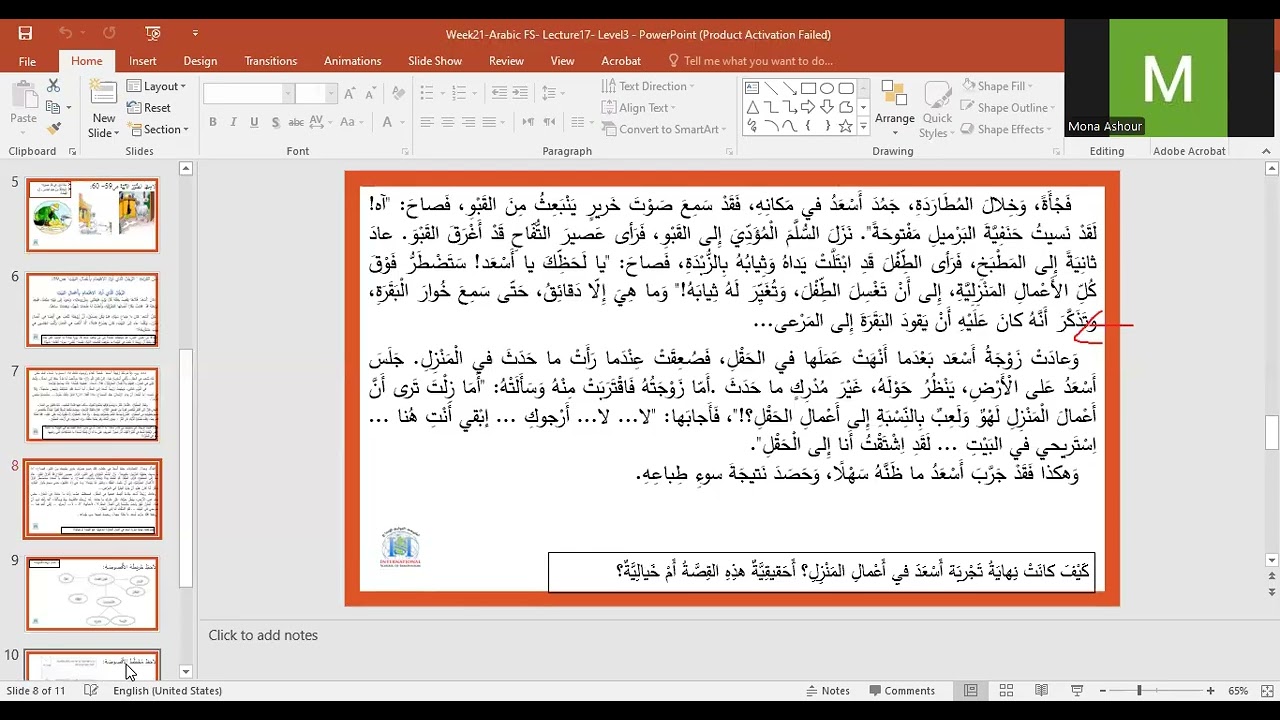Switch to the Animations tab
The image size is (1280, 720).
pos(352,61)
